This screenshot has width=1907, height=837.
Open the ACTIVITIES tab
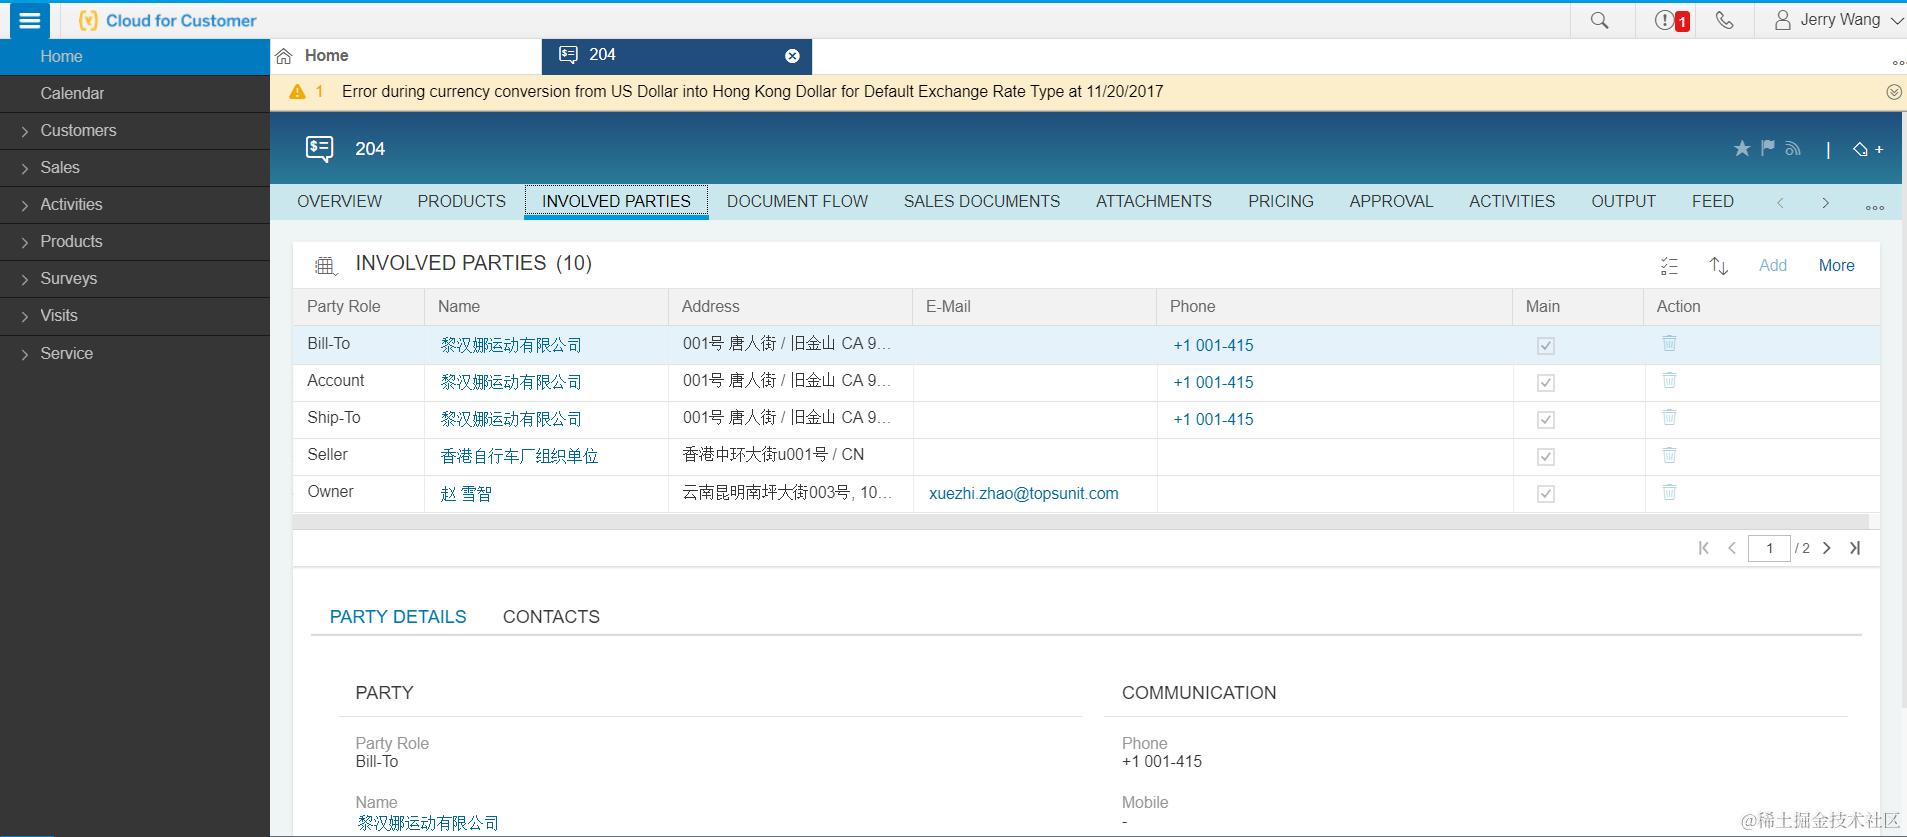point(1511,201)
